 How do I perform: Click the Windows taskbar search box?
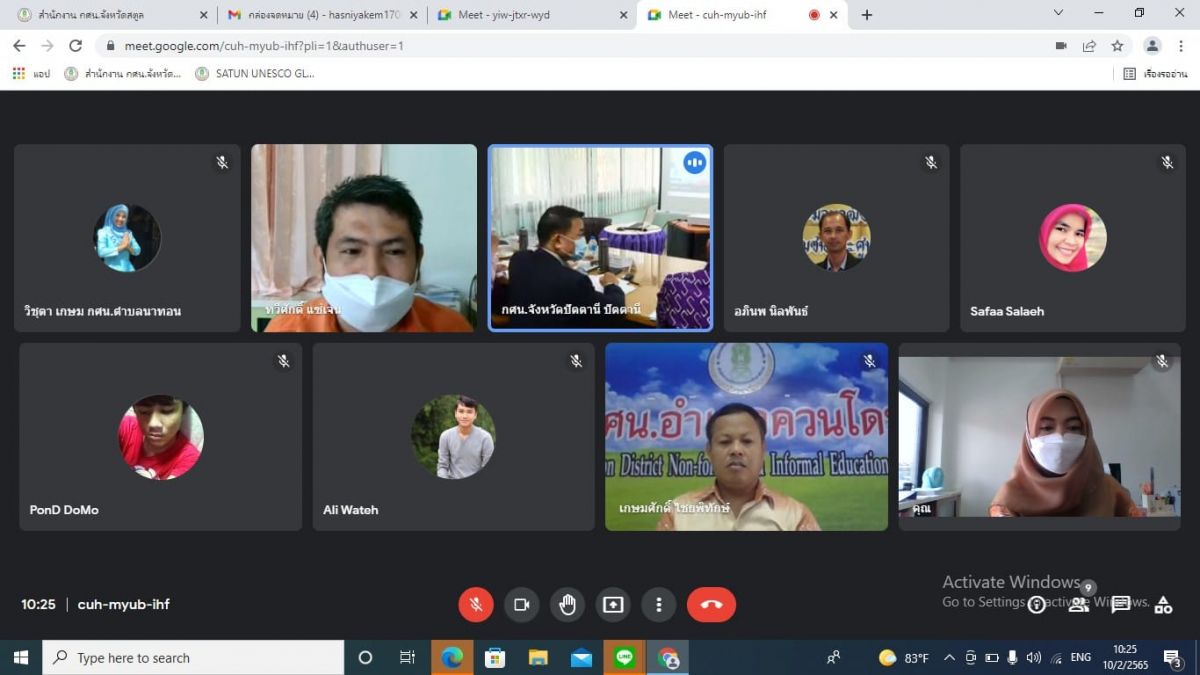coord(195,658)
